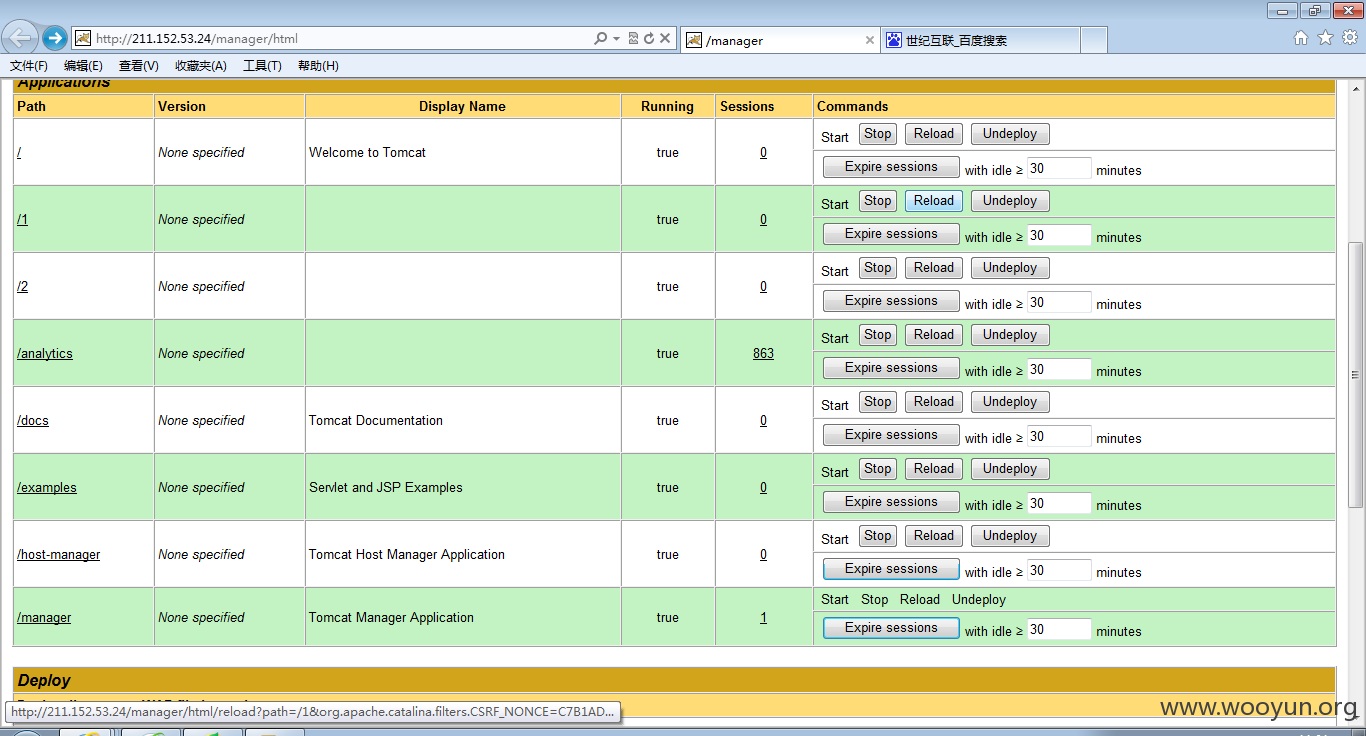View 863 sessions for /analytics

point(763,354)
